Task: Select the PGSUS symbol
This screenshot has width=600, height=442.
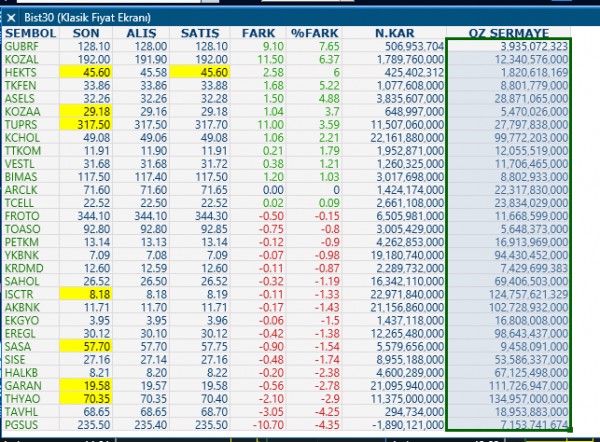Action: pyautogui.click(x=21, y=425)
